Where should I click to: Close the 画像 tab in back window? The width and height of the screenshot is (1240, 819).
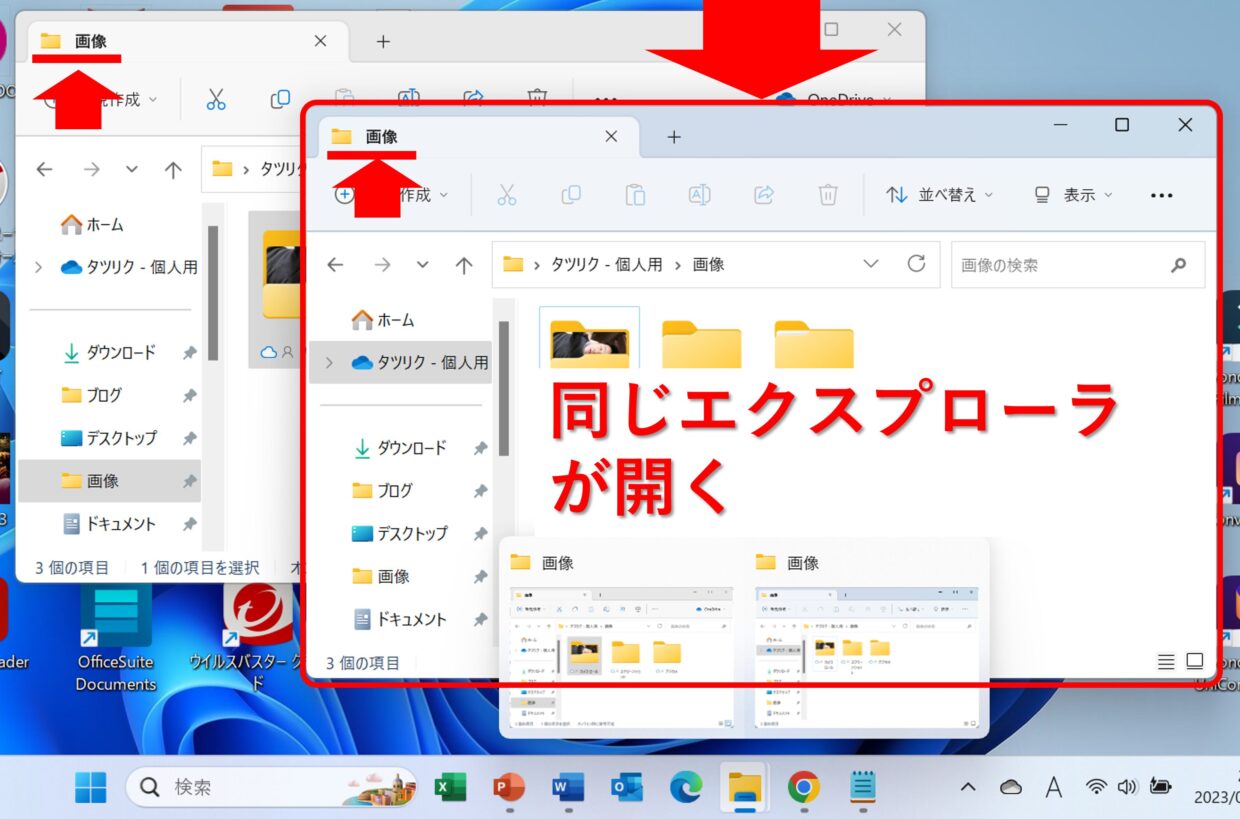point(320,41)
